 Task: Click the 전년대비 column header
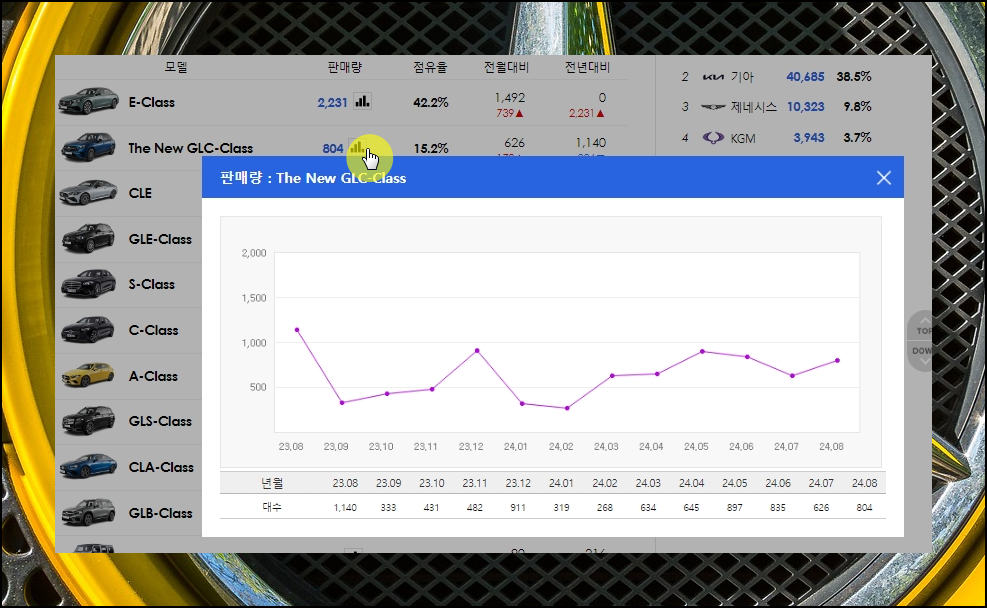pos(587,67)
